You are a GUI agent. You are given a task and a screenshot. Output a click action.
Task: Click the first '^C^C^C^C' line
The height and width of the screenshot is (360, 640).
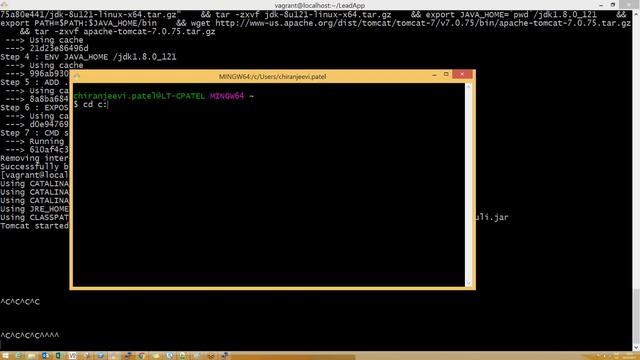pos(20,302)
